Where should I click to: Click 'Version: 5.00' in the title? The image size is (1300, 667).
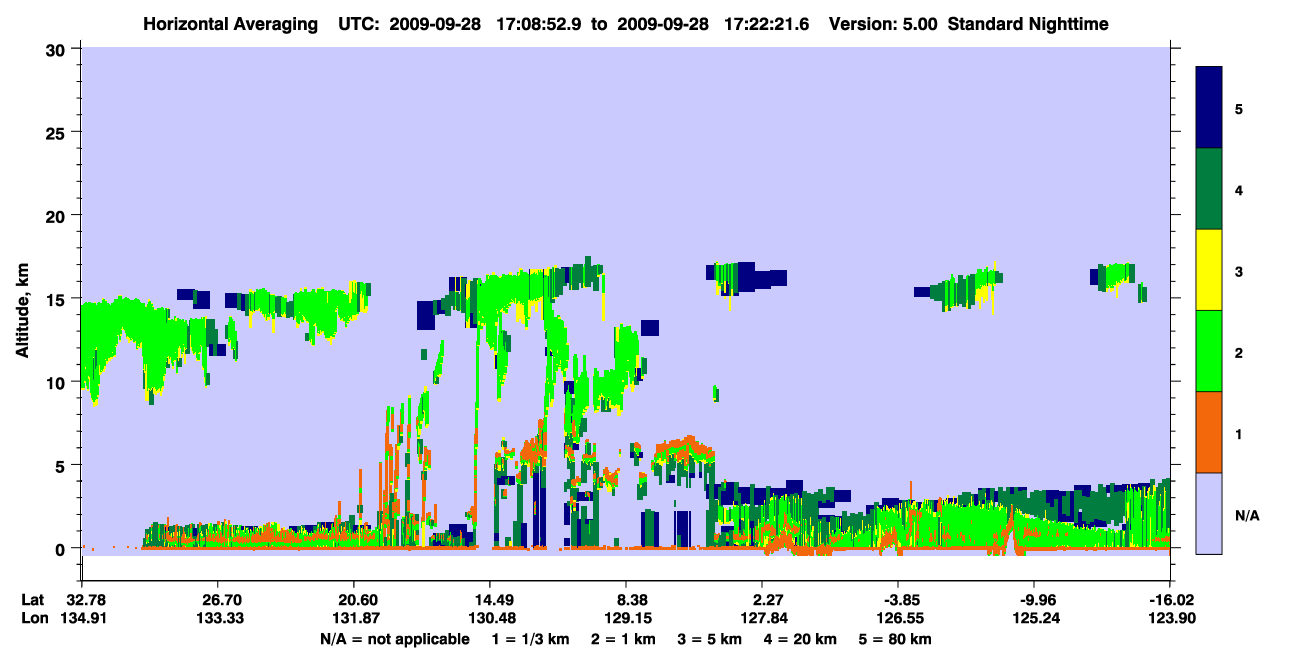(884, 23)
